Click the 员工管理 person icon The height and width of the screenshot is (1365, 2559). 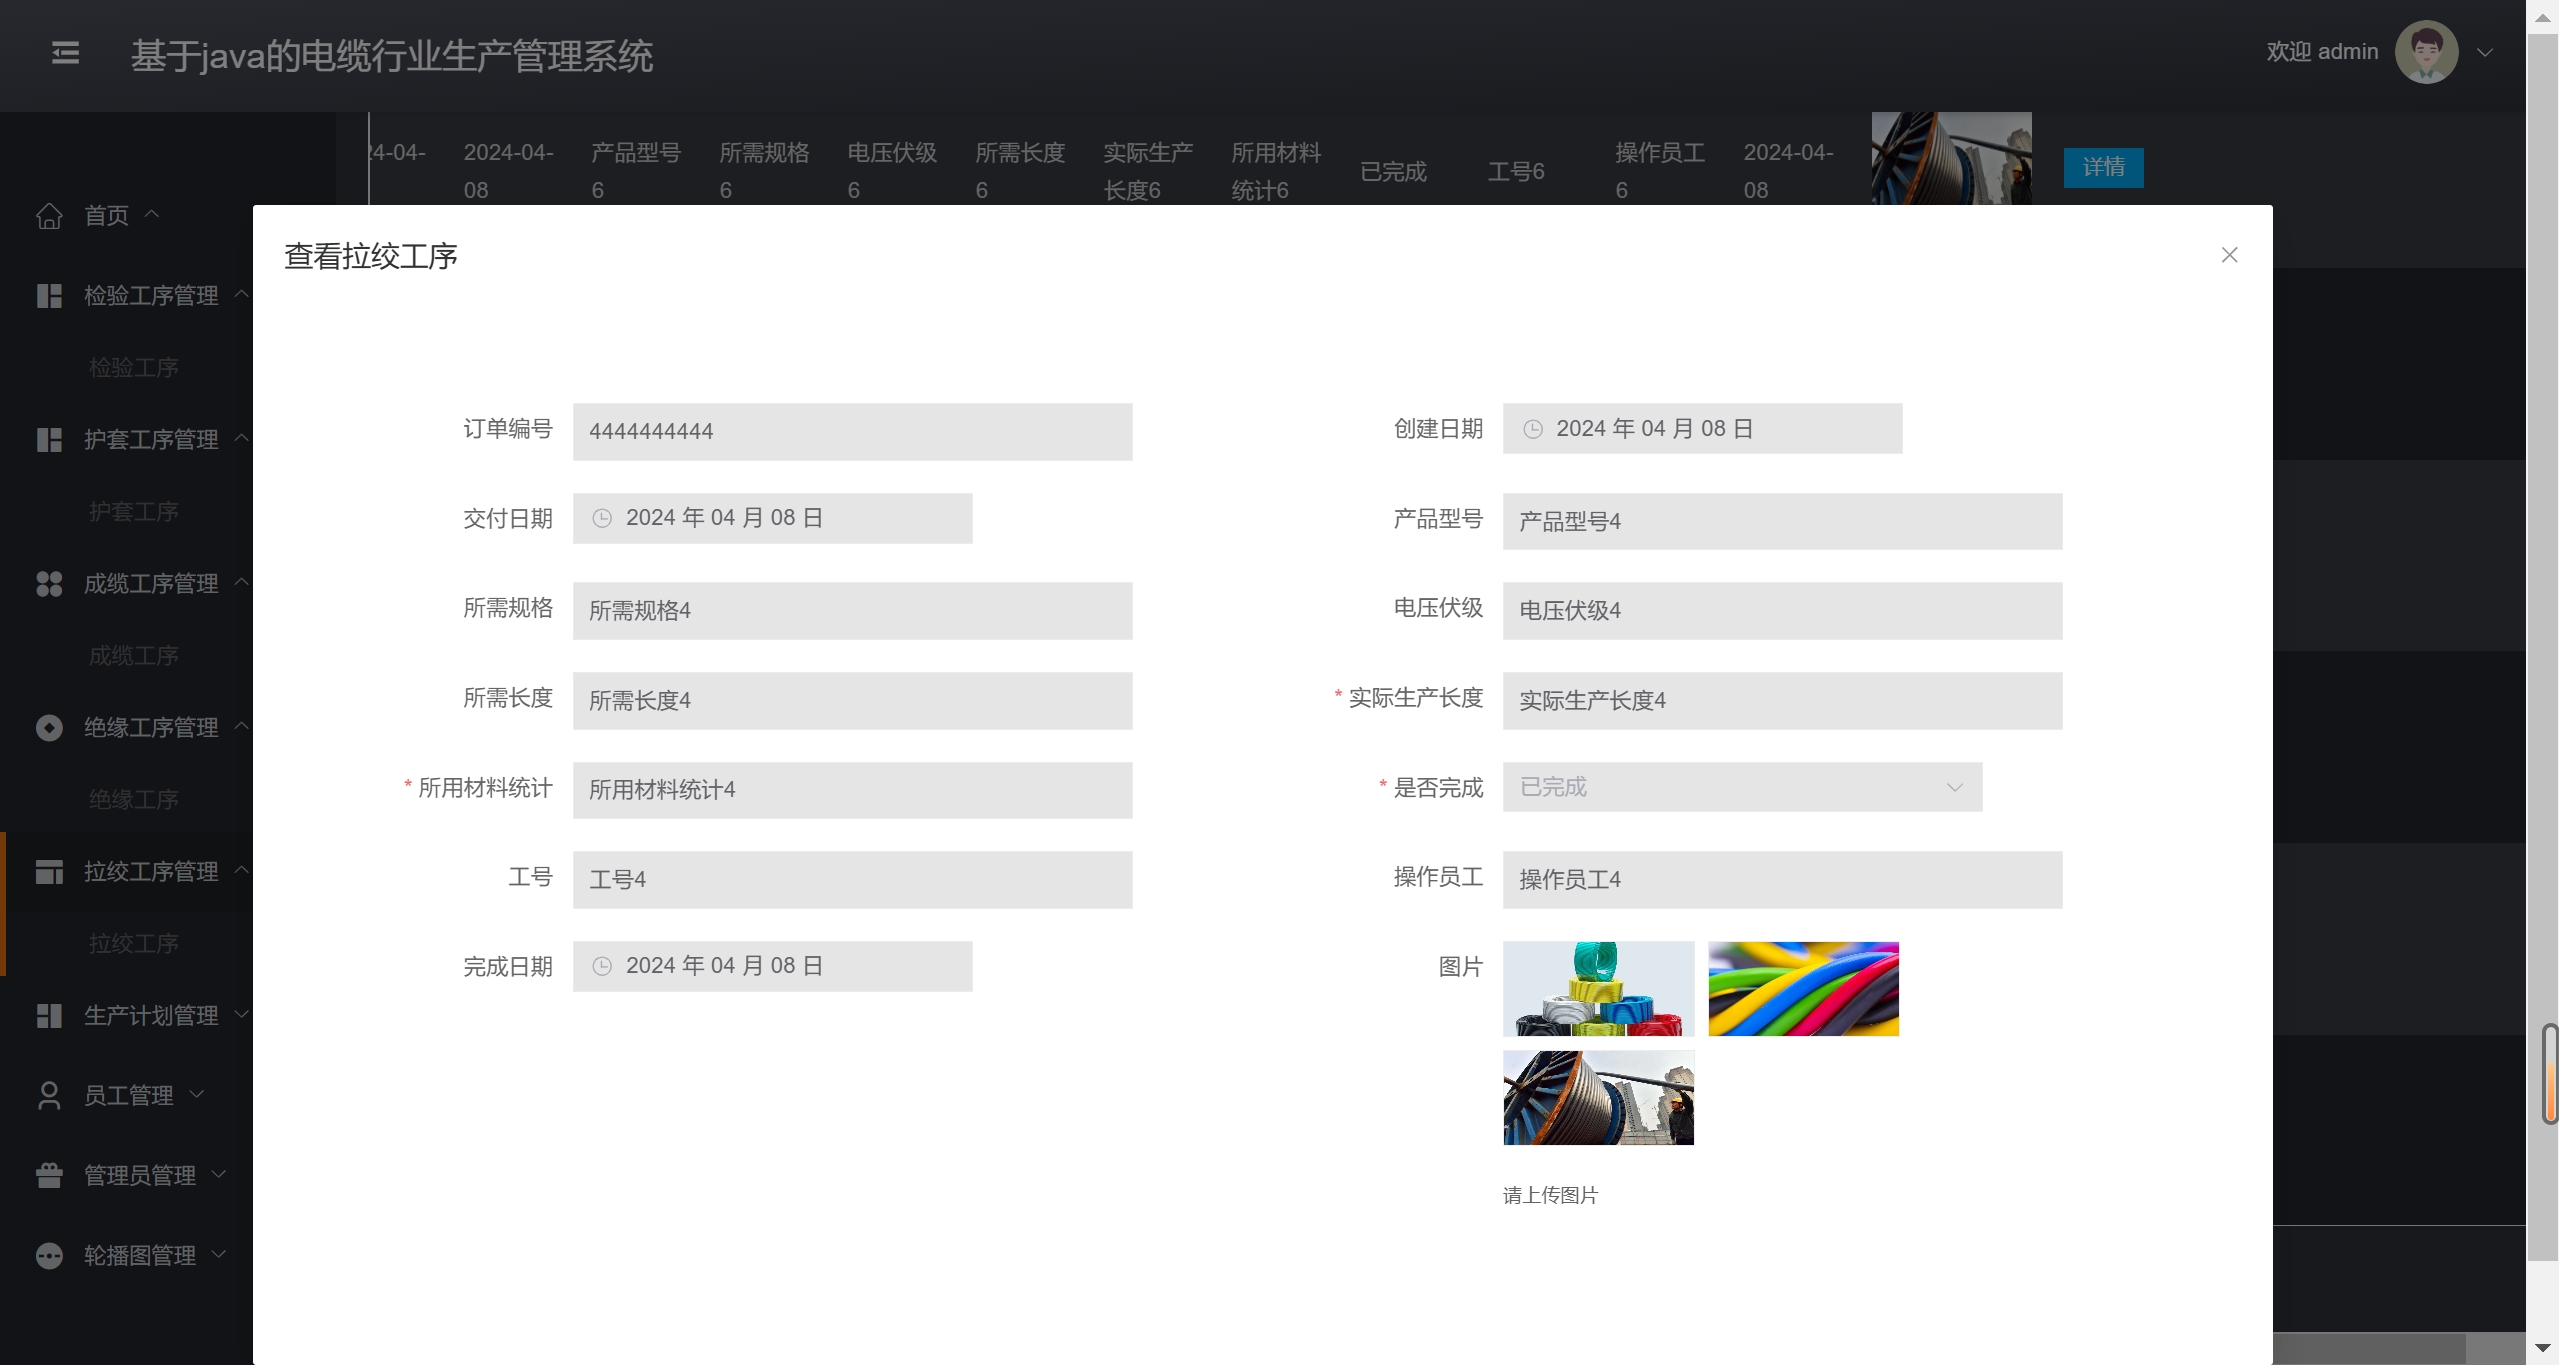click(x=49, y=1096)
